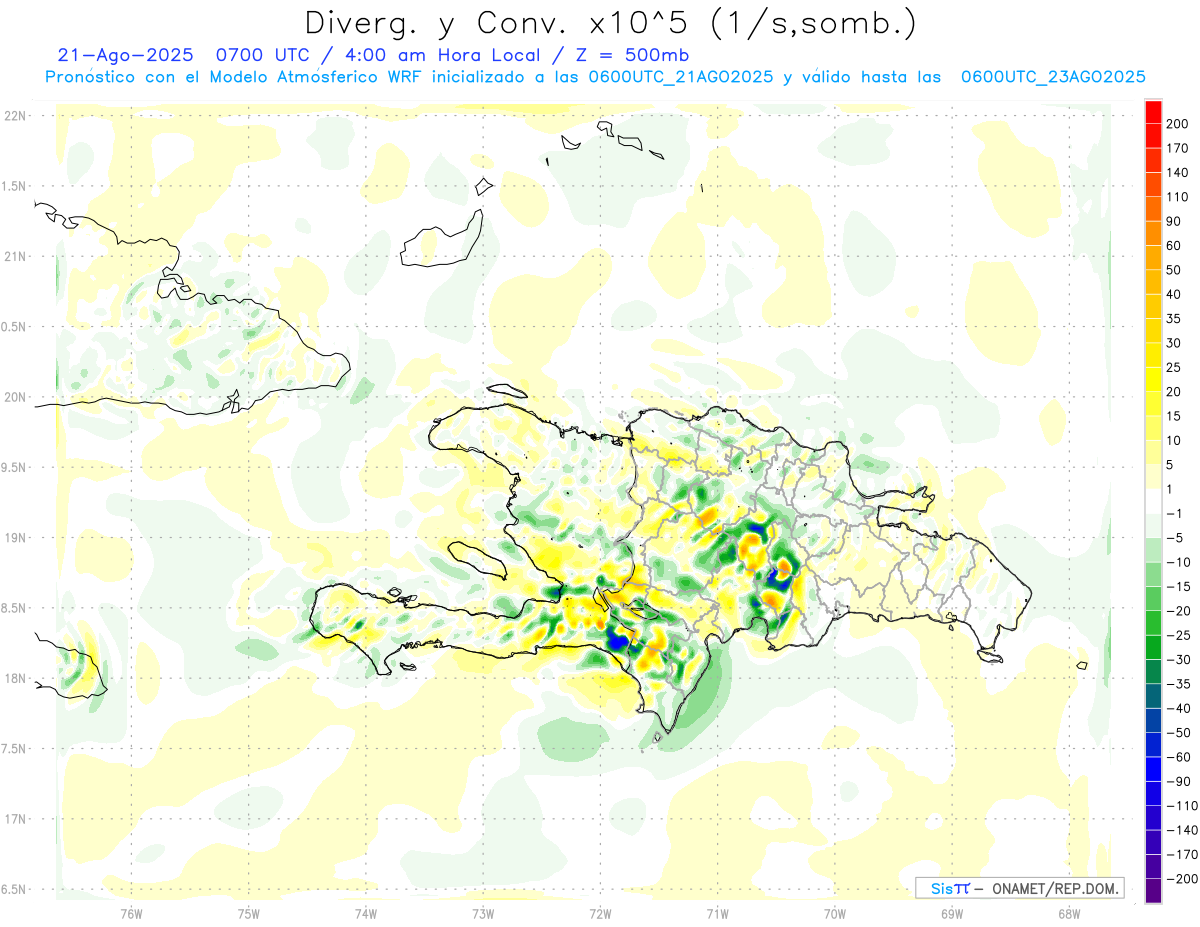Image resolution: width=1200 pixels, height=927 pixels.
Task: Click the 21N latitude label
Action: tap(14, 257)
